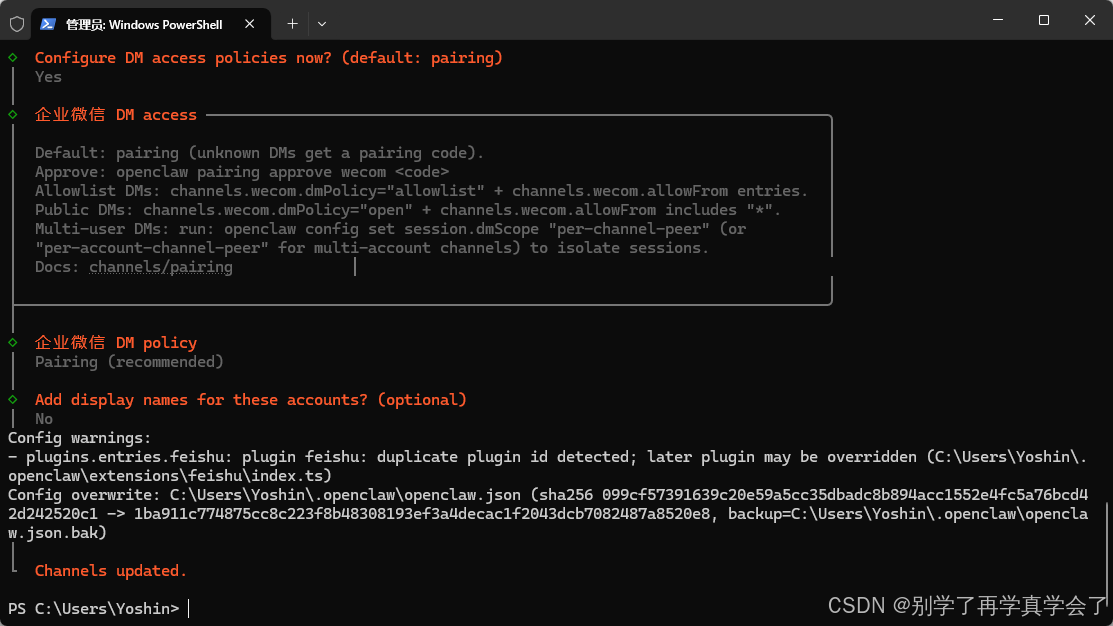
Task: Click the shield icon in the title bar
Action: click(17, 24)
